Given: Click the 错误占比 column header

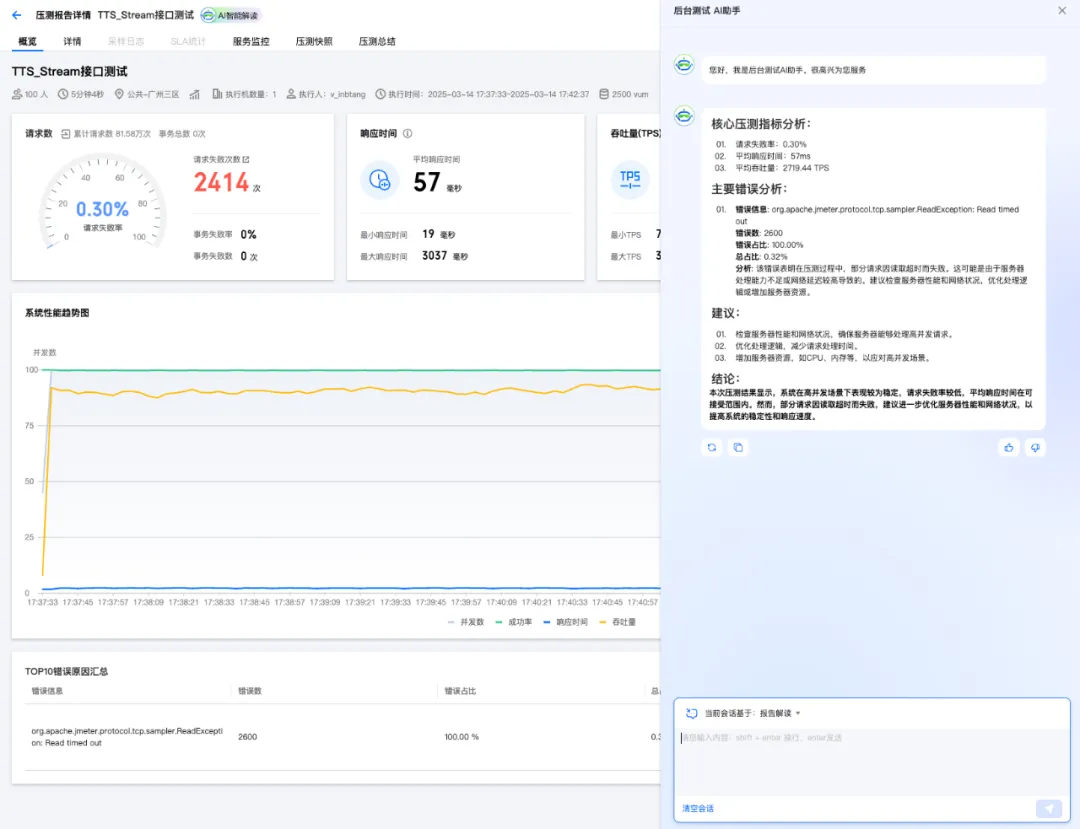Looking at the screenshot, I should [x=460, y=691].
